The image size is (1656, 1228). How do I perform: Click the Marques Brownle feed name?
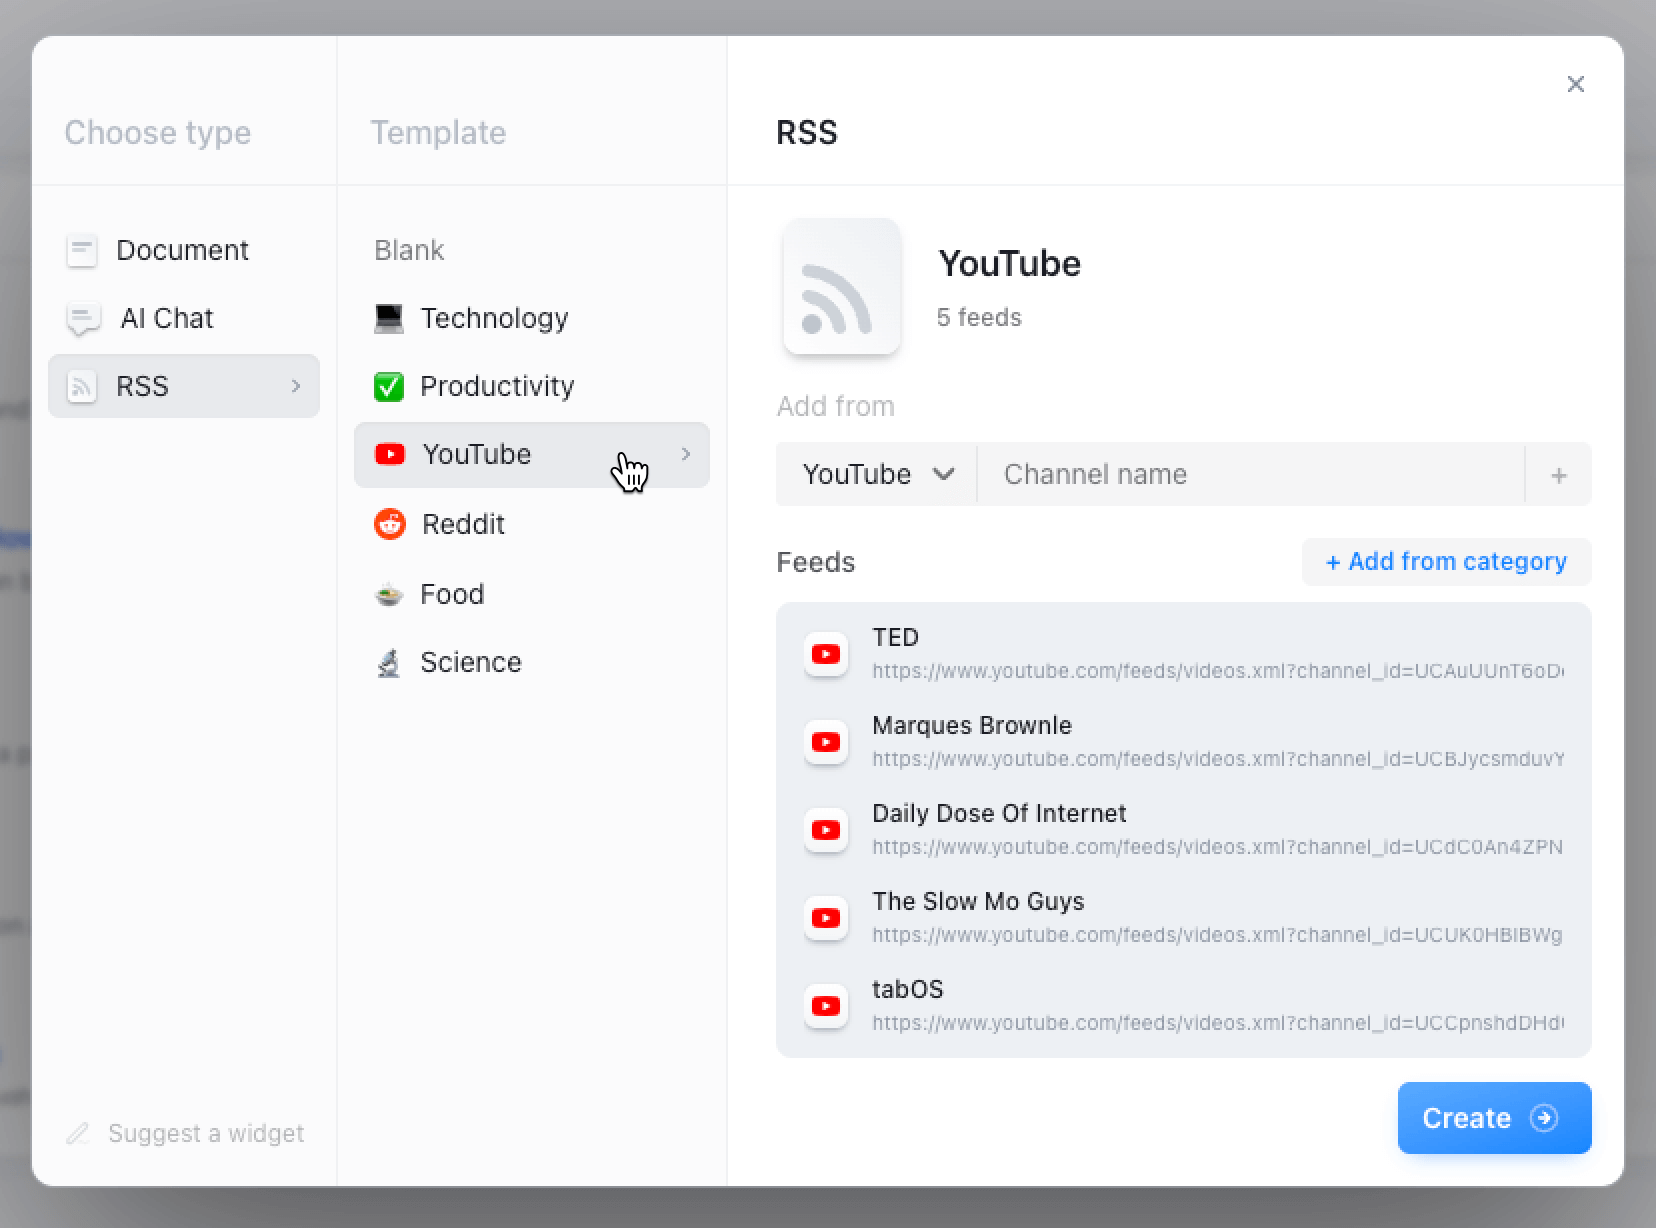972,725
